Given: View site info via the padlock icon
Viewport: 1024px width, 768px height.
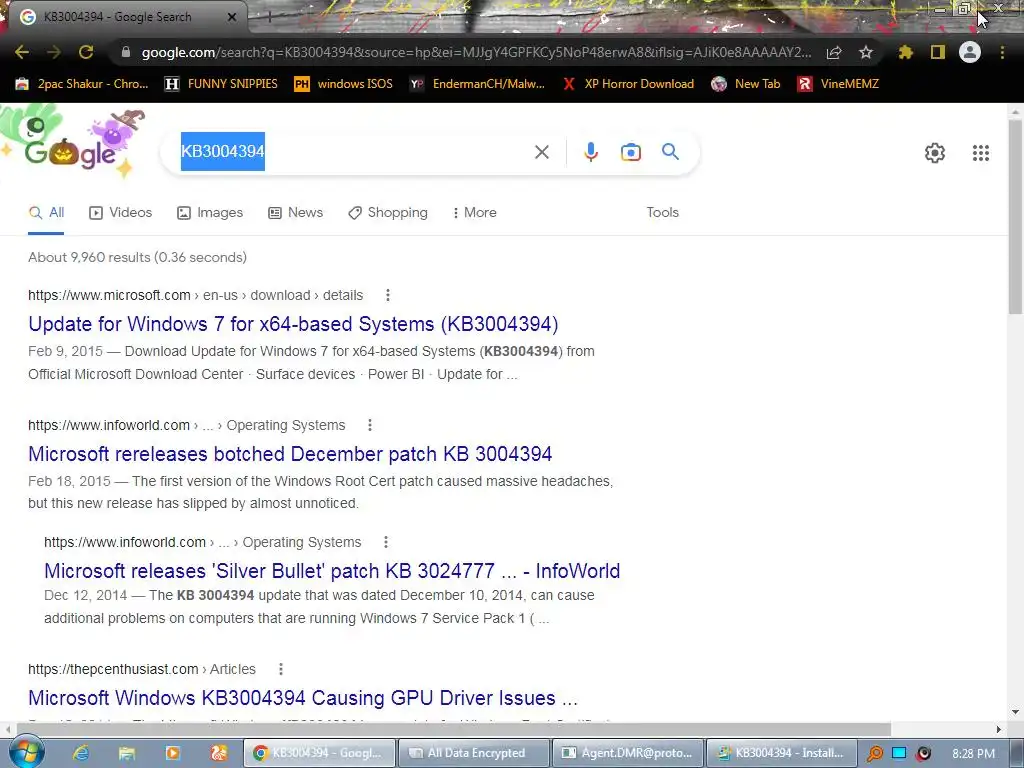Looking at the screenshot, I should pyautogui.click(x=126, y=52).
